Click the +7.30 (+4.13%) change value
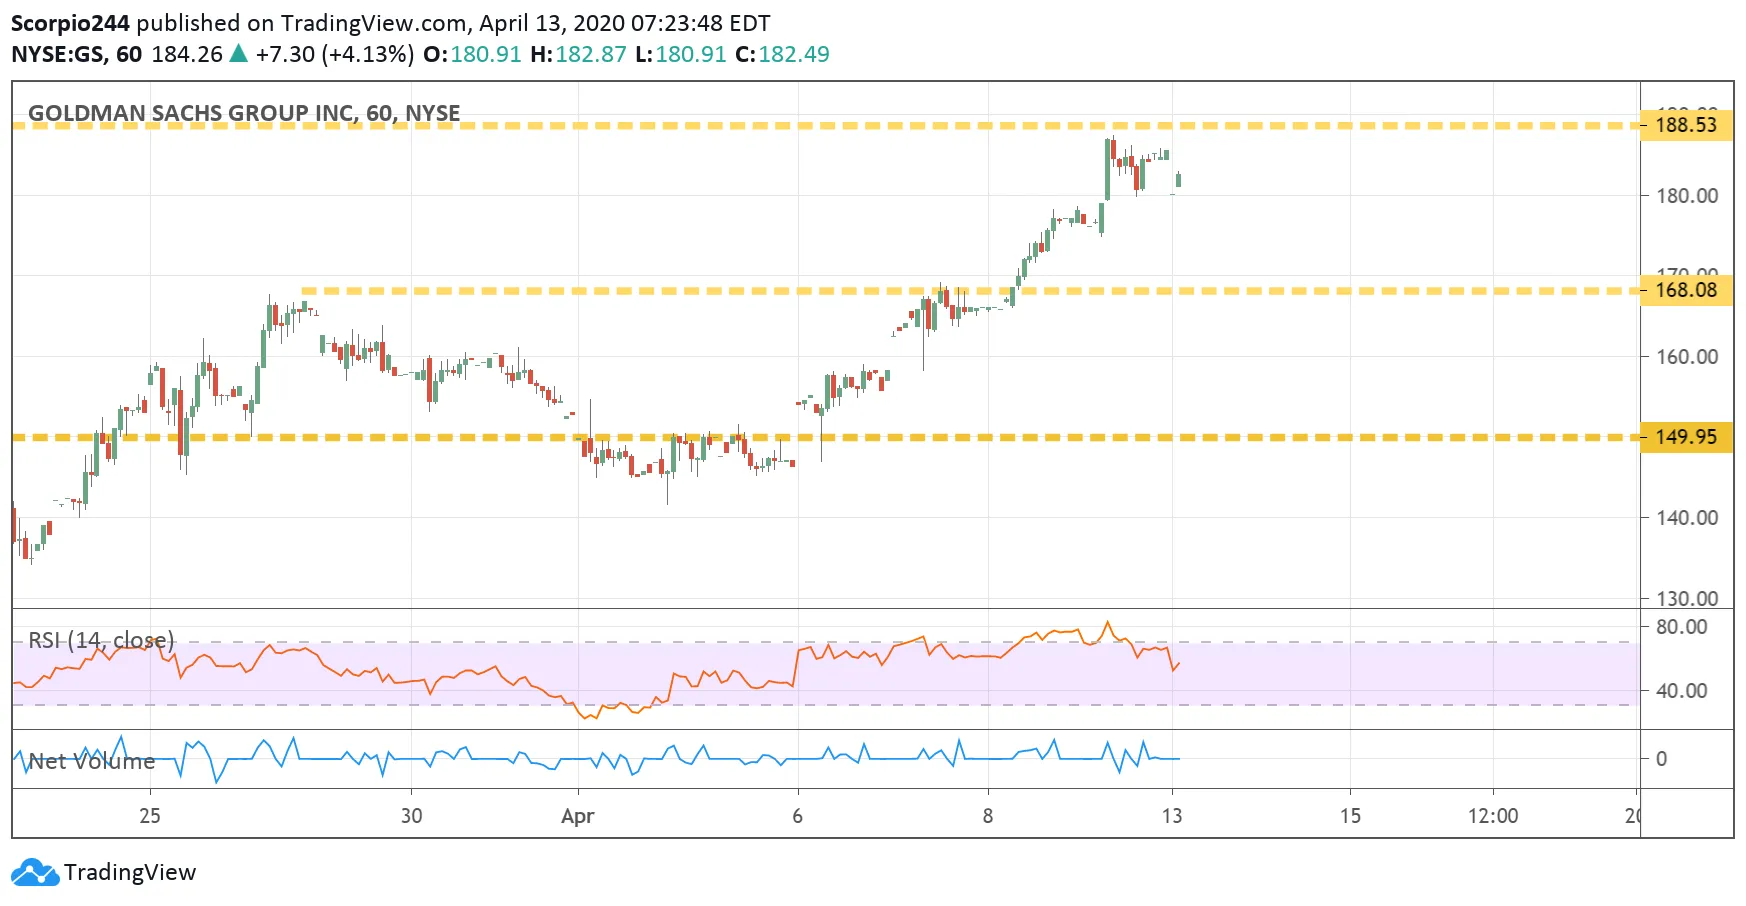The image size is (1746, 906). click(x=335, y=54)
